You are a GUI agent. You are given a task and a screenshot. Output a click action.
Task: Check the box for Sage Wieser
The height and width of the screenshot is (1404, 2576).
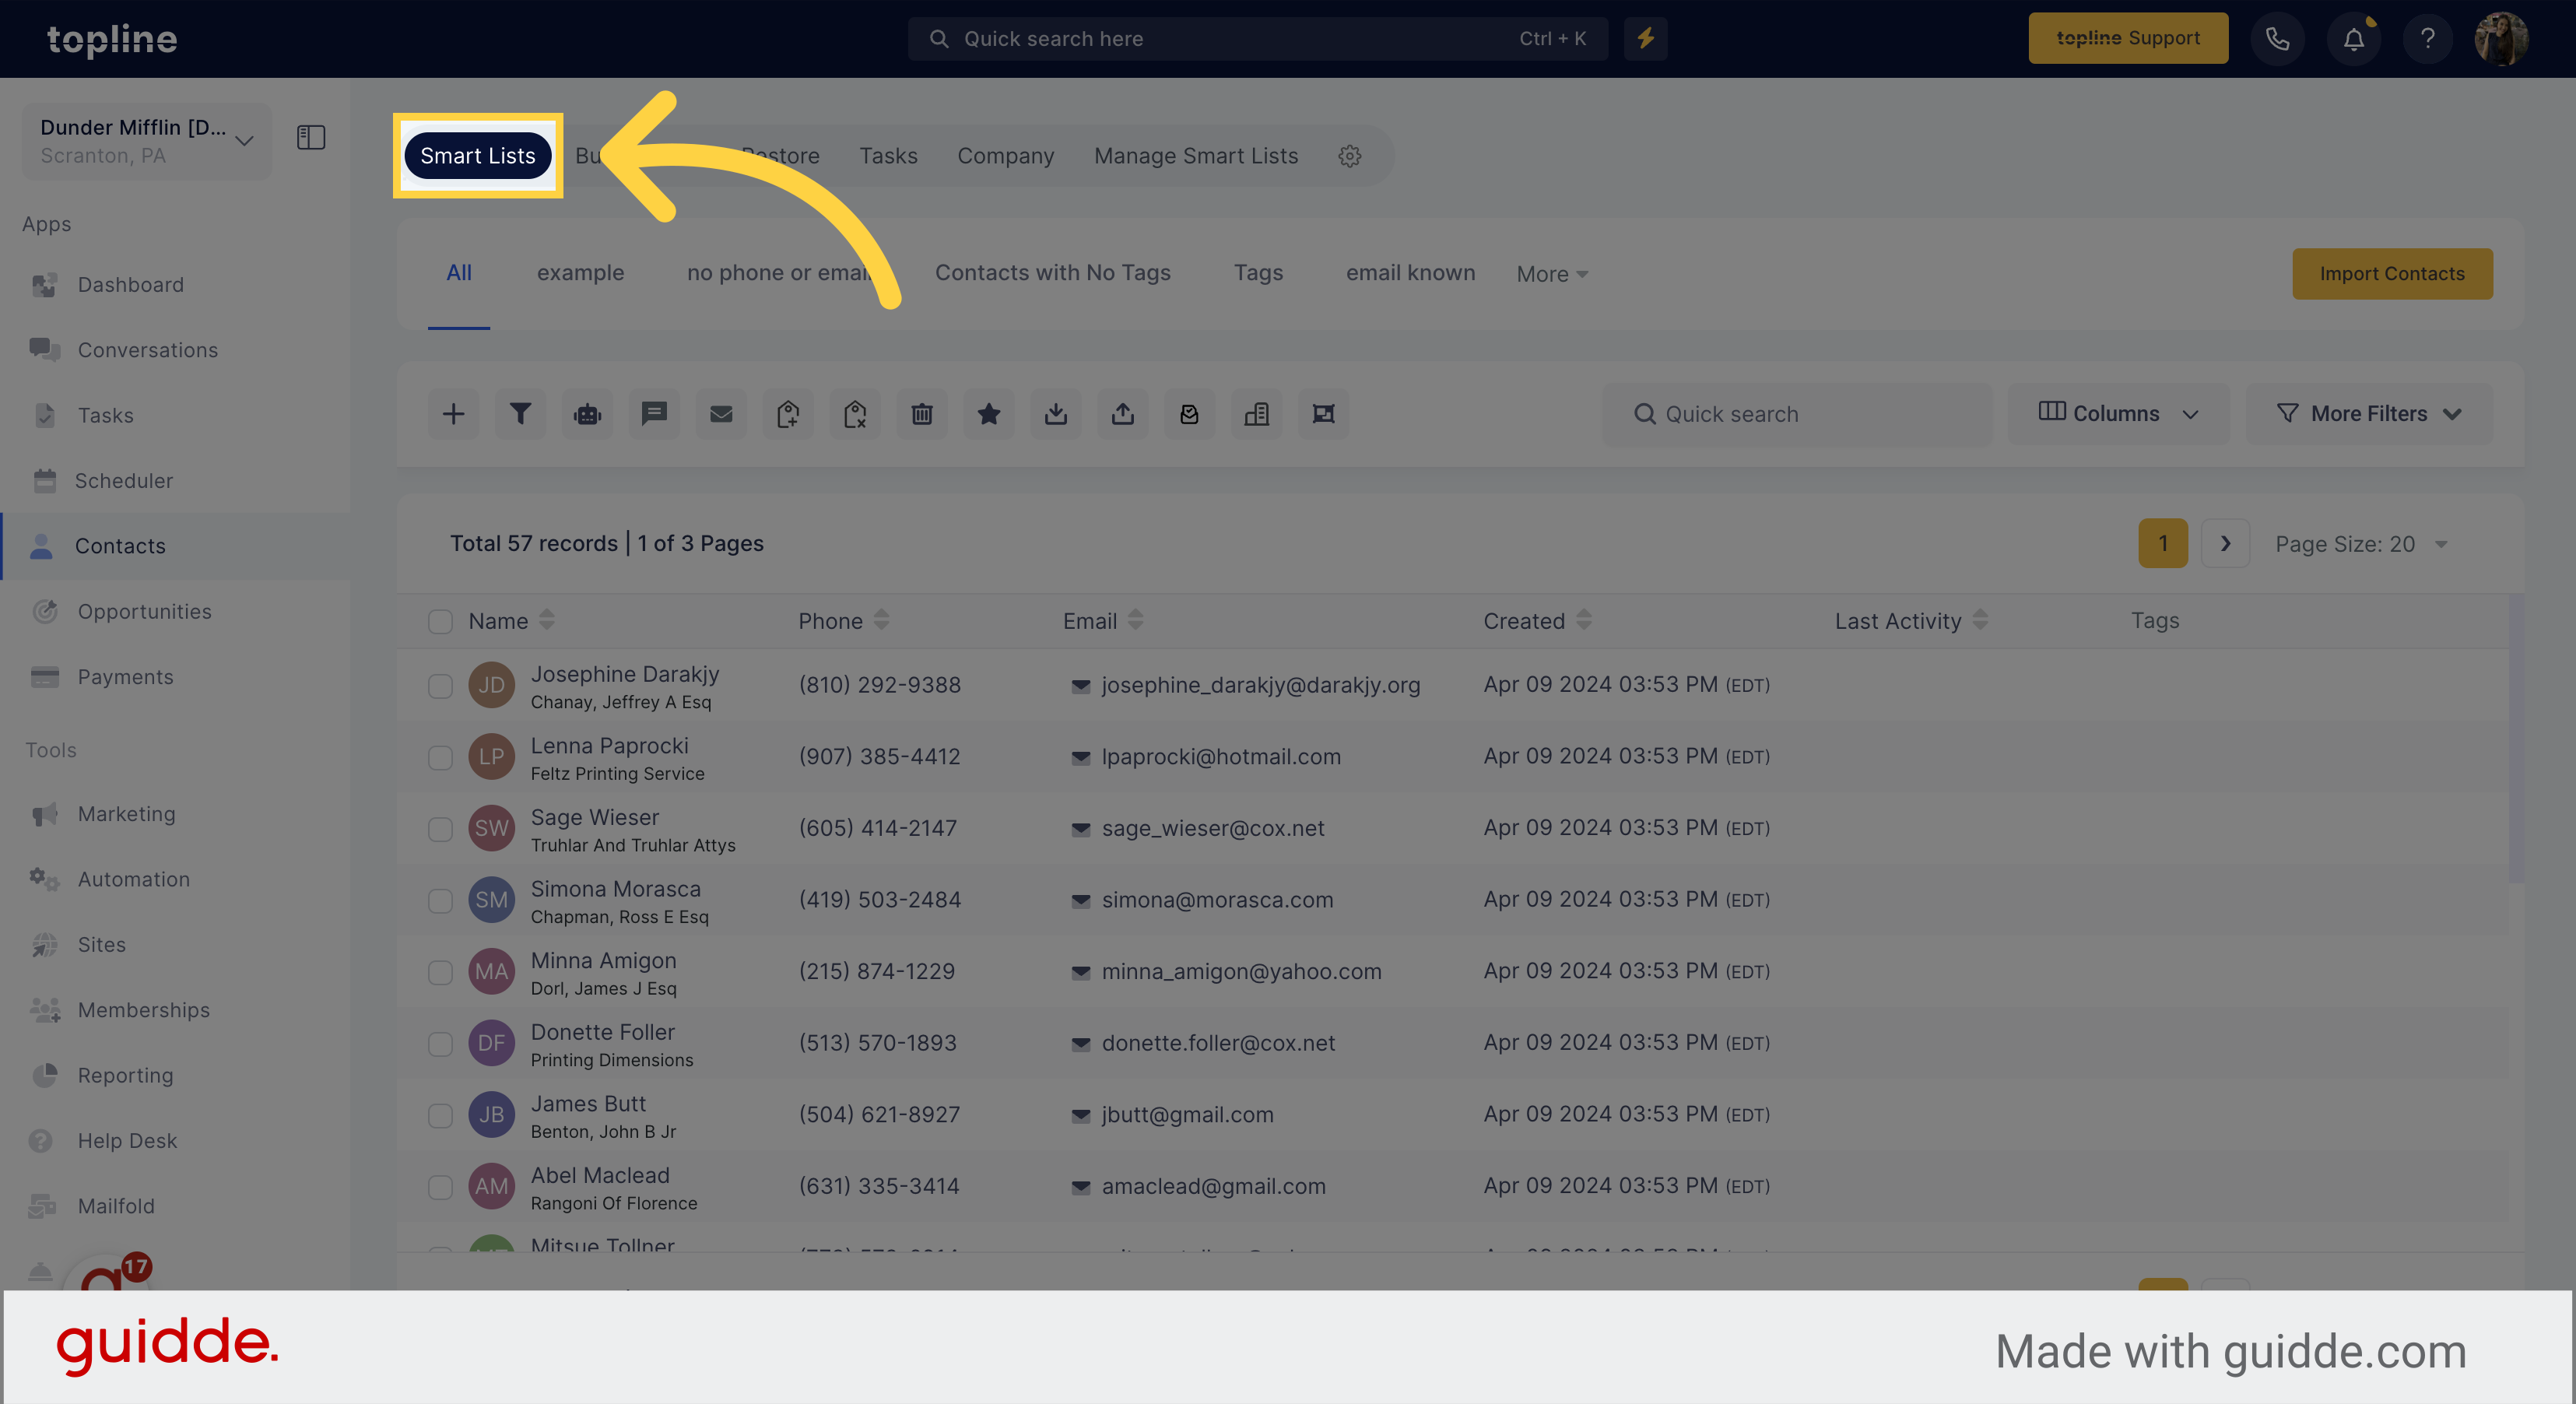[440, 829]
